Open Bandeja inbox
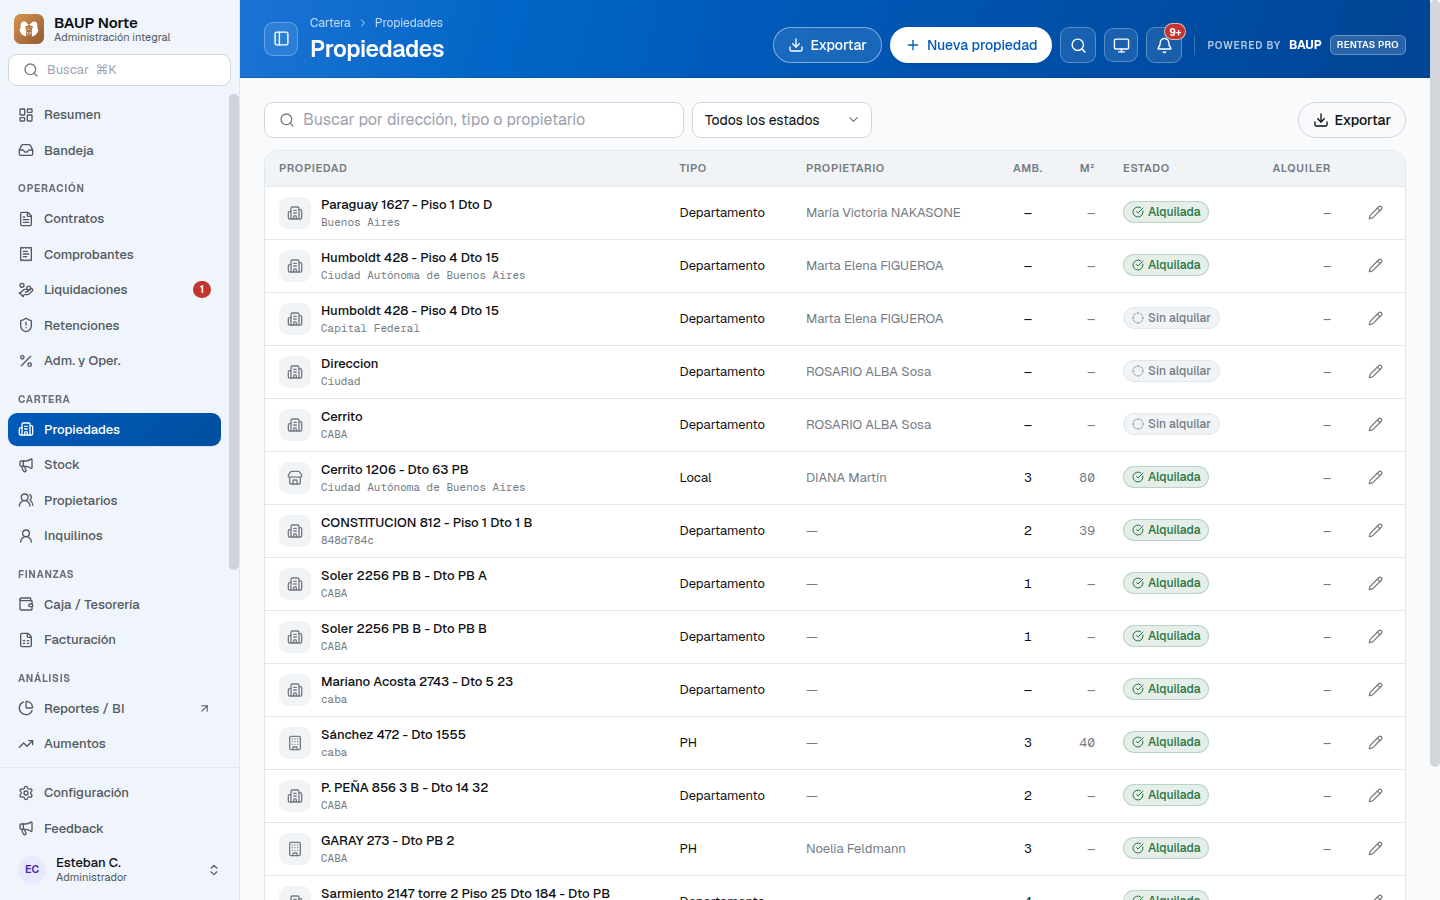This screenshot has height=900, width=1440. 114,151
